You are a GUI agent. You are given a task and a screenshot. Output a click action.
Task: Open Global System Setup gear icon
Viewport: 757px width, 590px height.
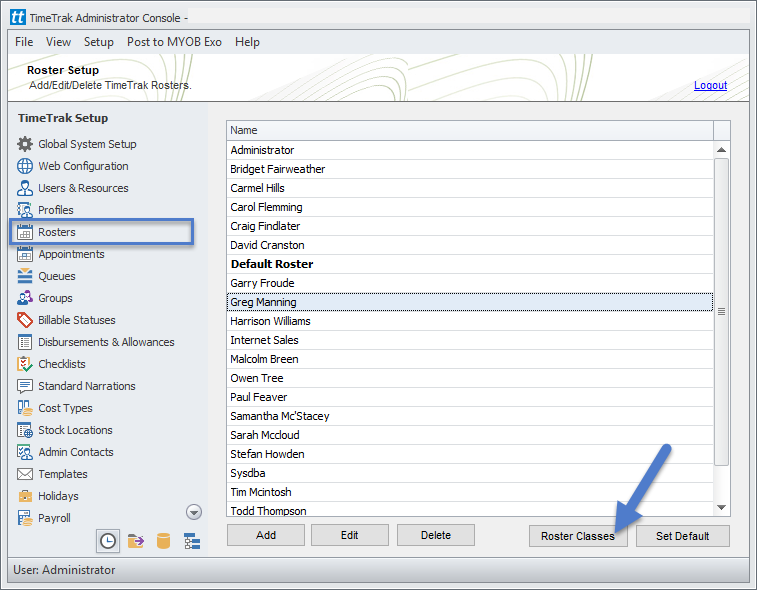[25, 144]
